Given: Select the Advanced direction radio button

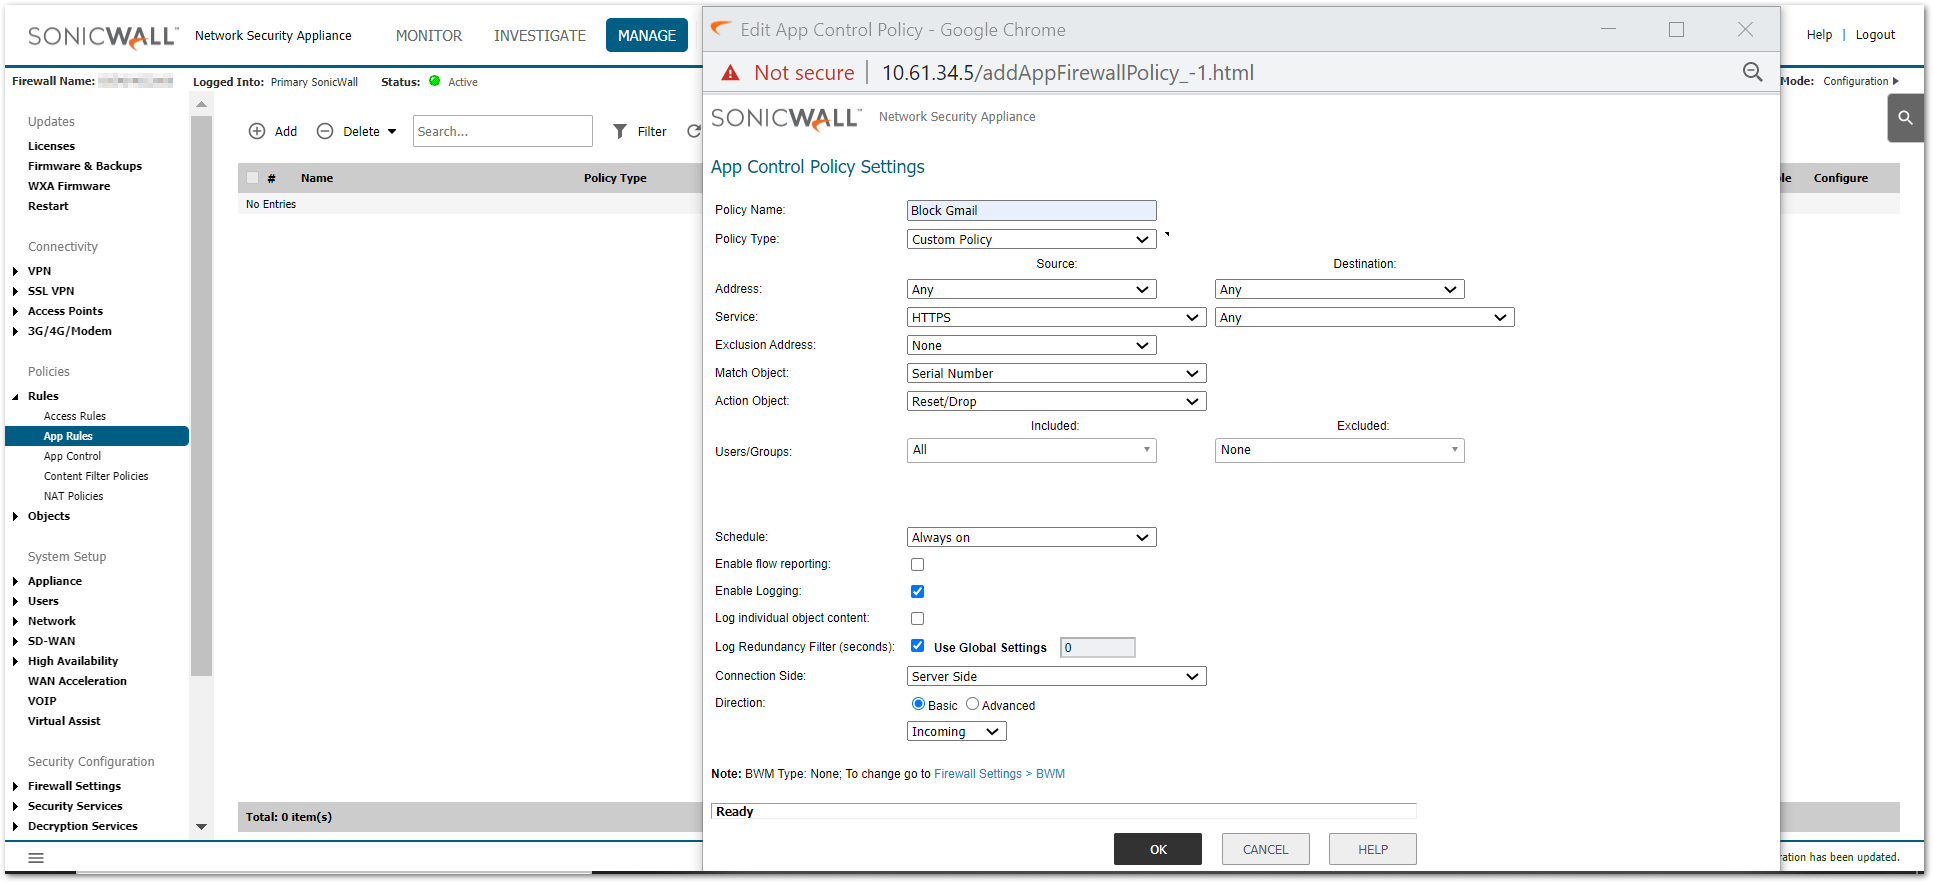Looking at the screenshot, I should 972,704.
